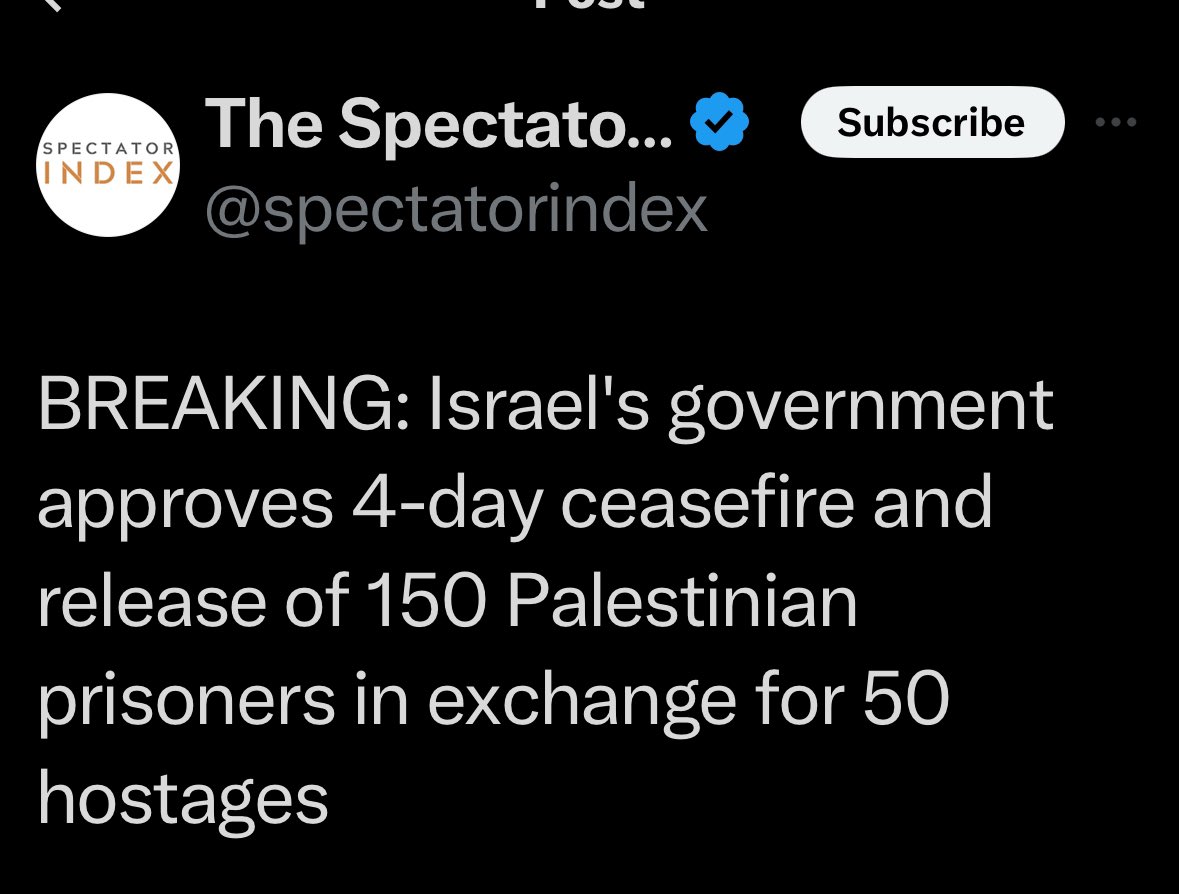Screen dimensions: 1179x894
Task: Go back using the top-left arrow
Action: [x=51, y=4]
